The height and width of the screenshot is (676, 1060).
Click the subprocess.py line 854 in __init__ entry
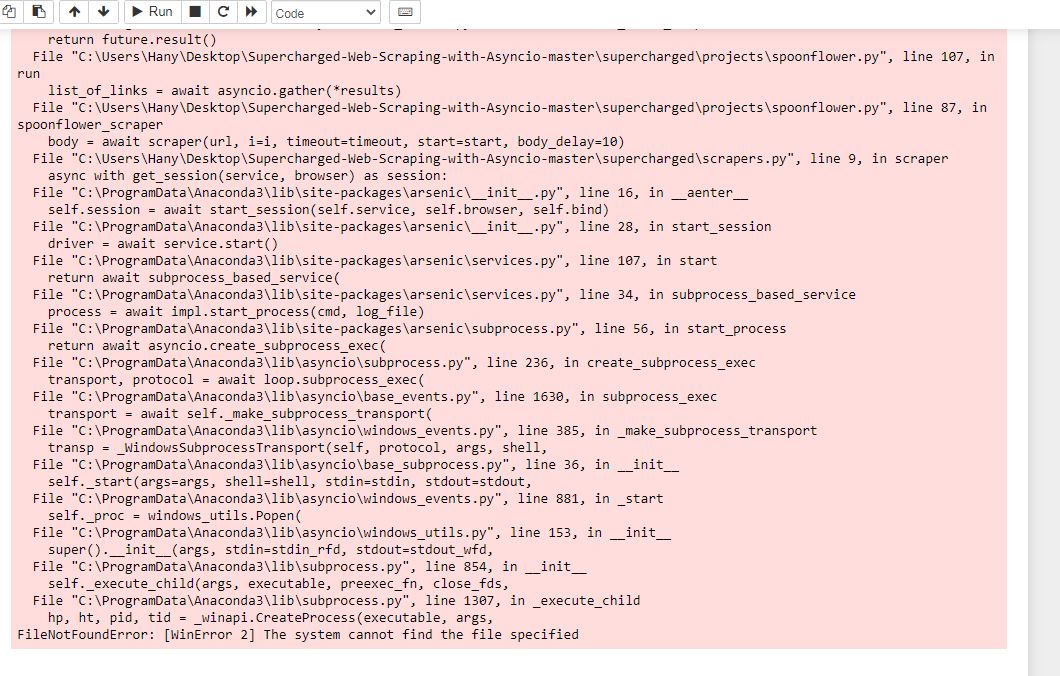click(310, 566)
